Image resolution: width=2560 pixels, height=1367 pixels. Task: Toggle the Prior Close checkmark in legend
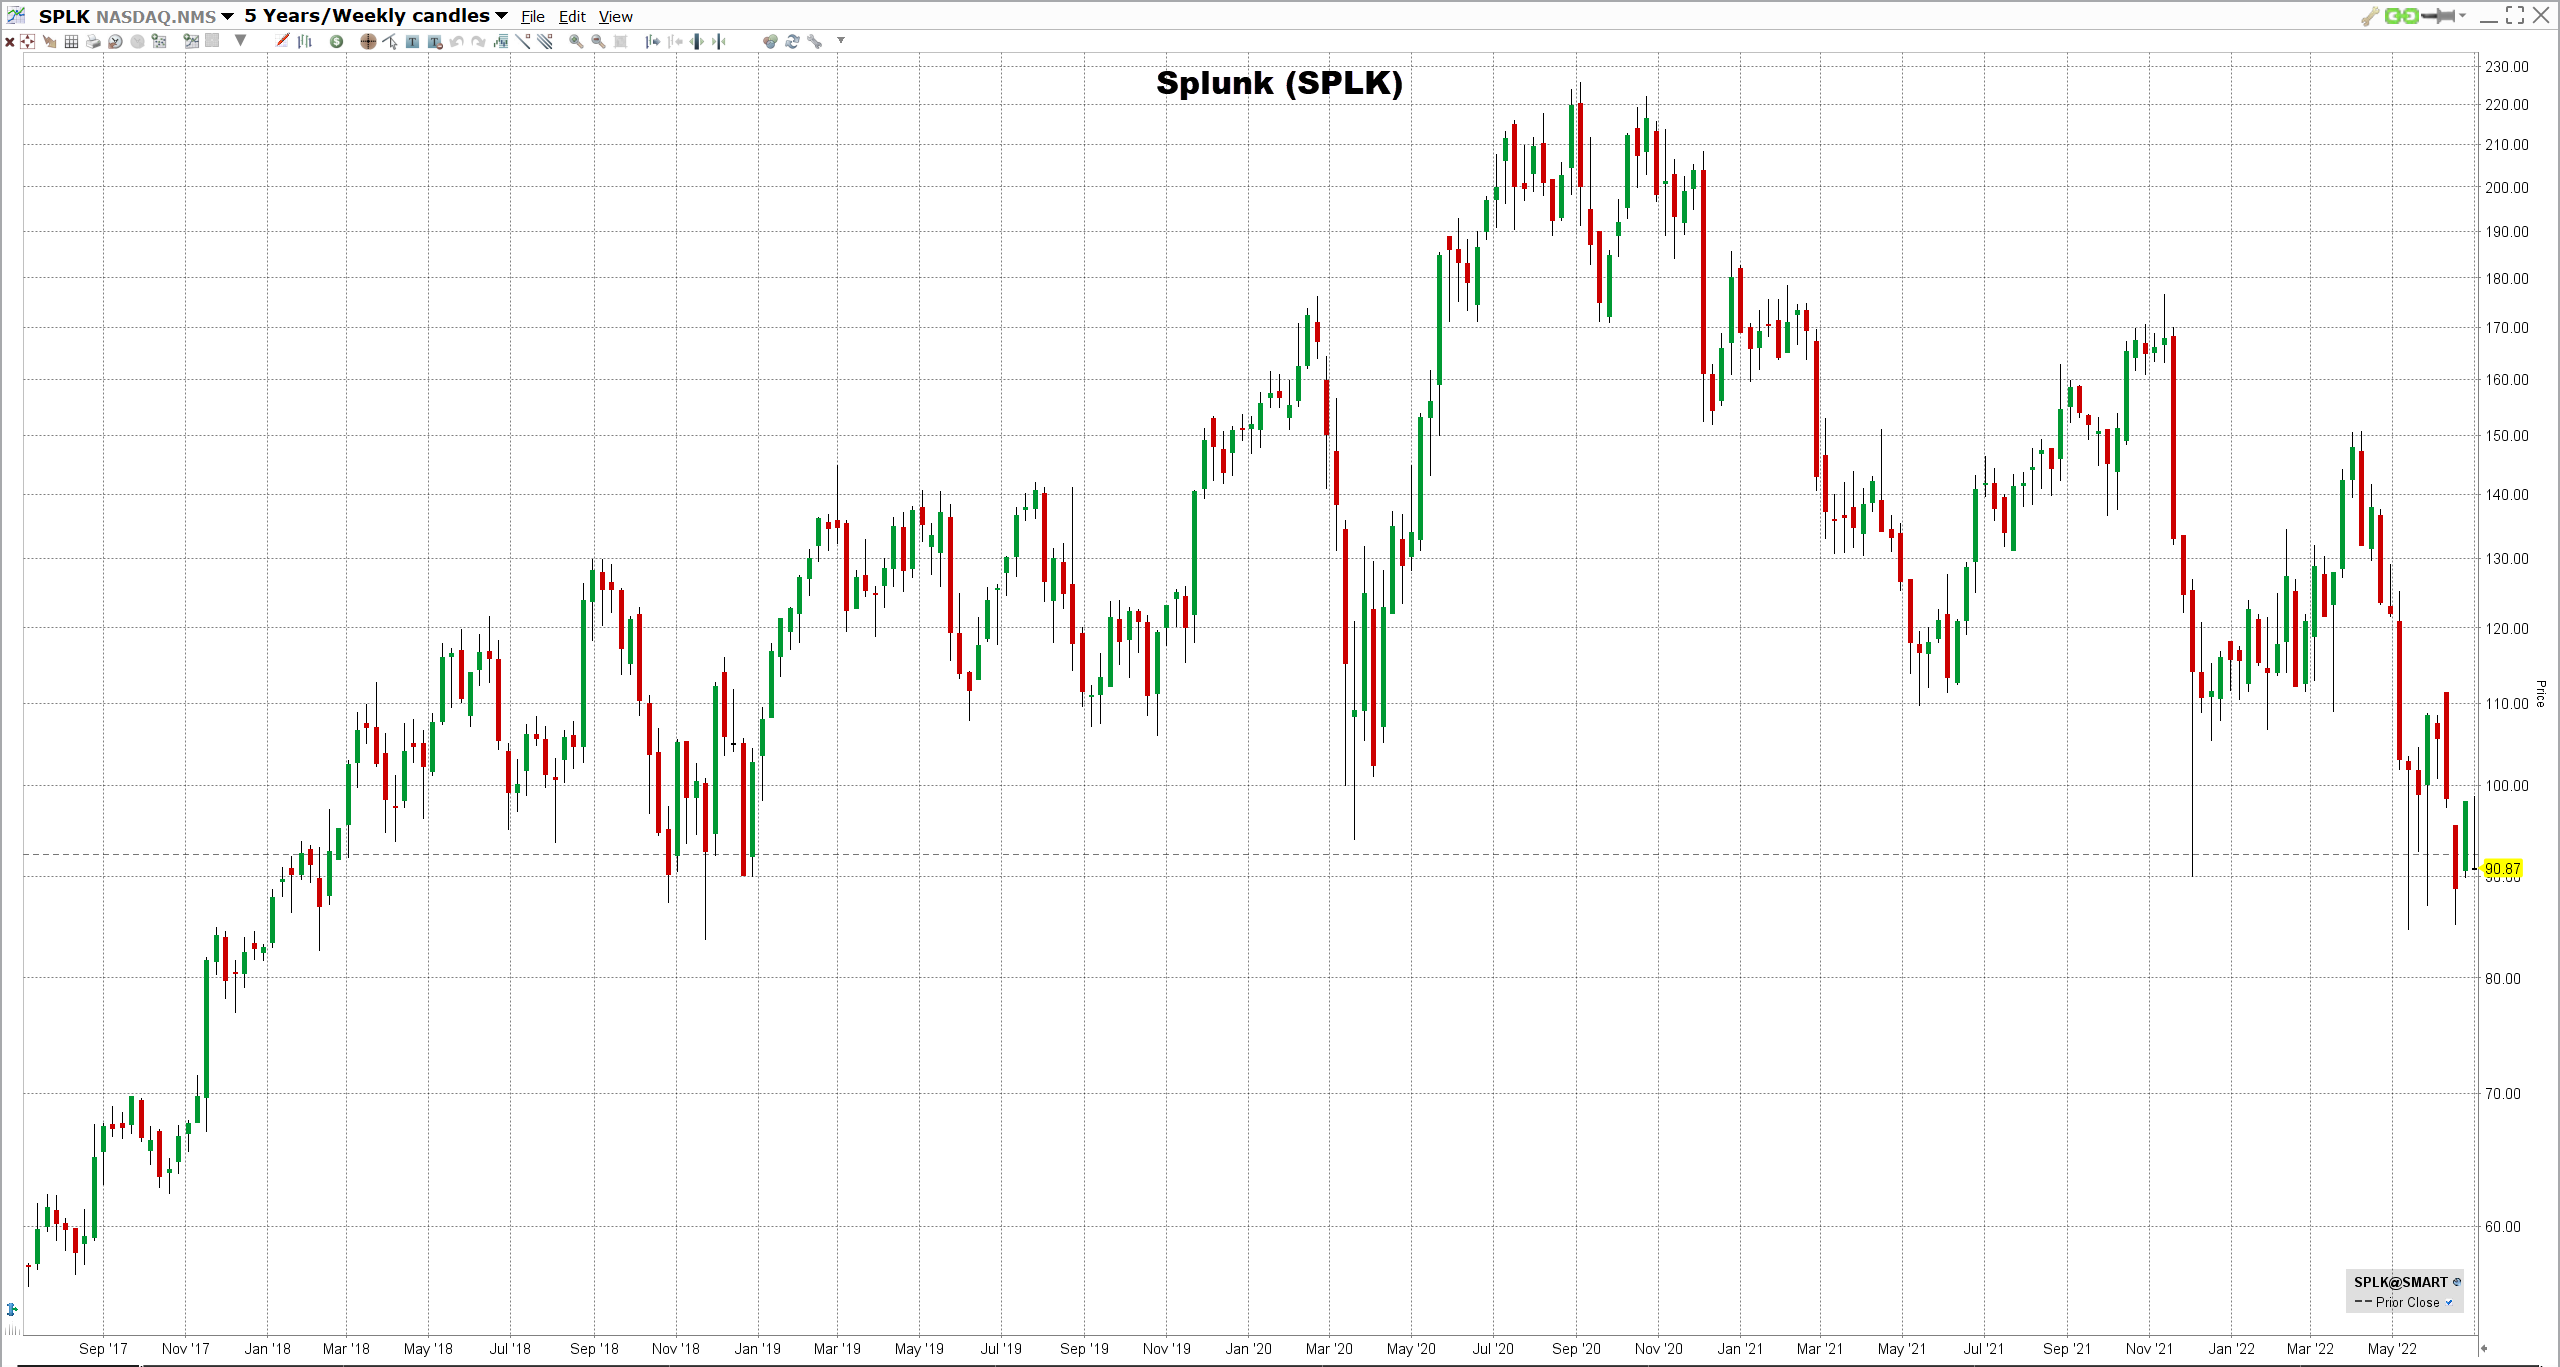[x=2449, y=1302]
